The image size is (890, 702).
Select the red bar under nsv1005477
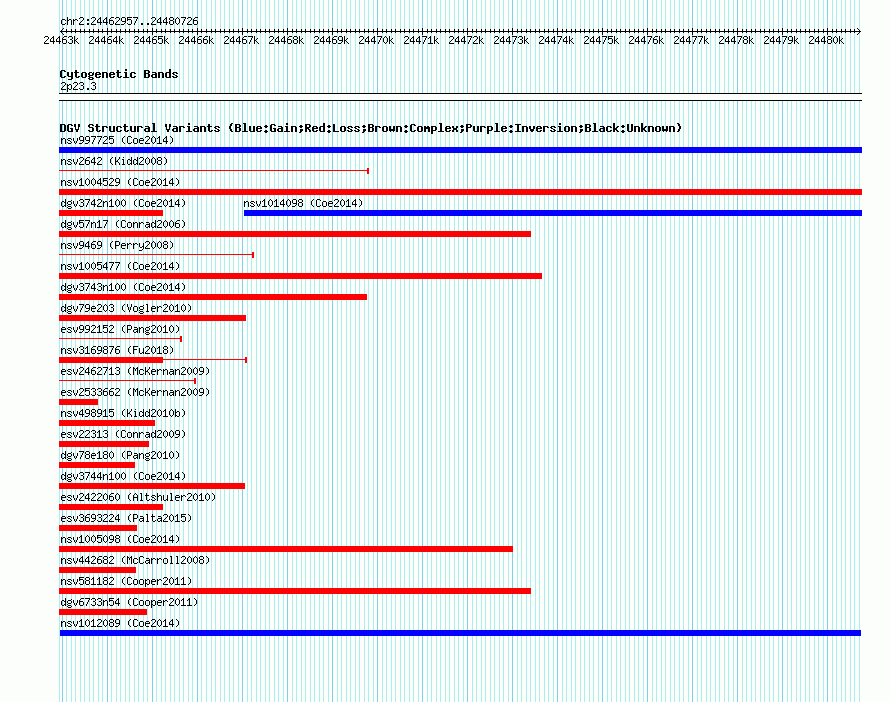click(300, 276)
